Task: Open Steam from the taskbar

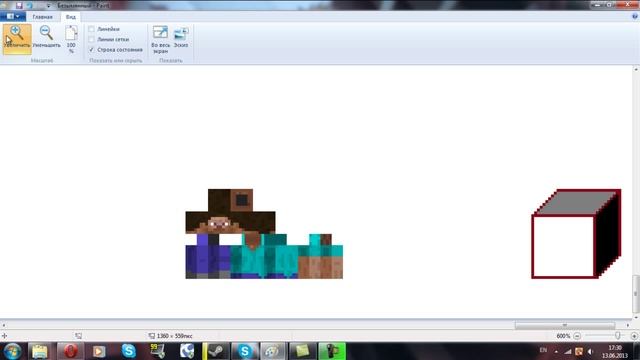Action: [216, 351]
